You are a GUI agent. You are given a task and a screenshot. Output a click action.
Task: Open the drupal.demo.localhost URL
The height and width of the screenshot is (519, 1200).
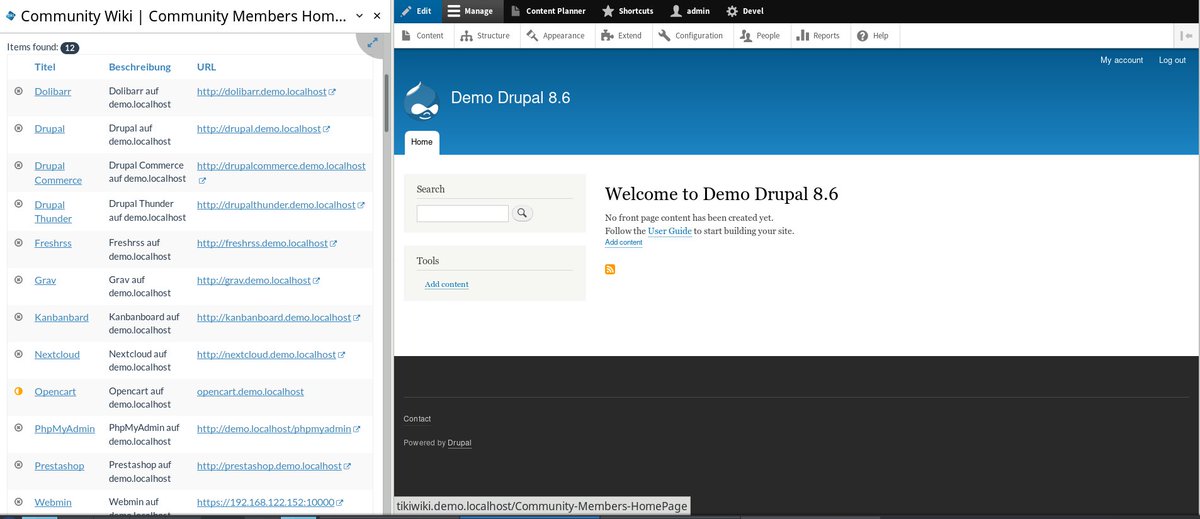[x=259, y=128]
